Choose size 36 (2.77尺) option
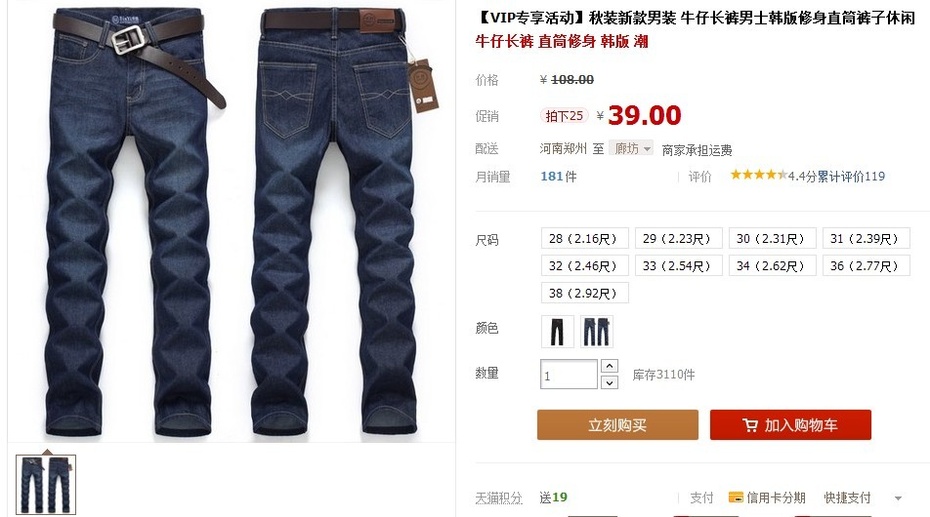Viewport: 930px width, 517px height. [x=866, y=266]
